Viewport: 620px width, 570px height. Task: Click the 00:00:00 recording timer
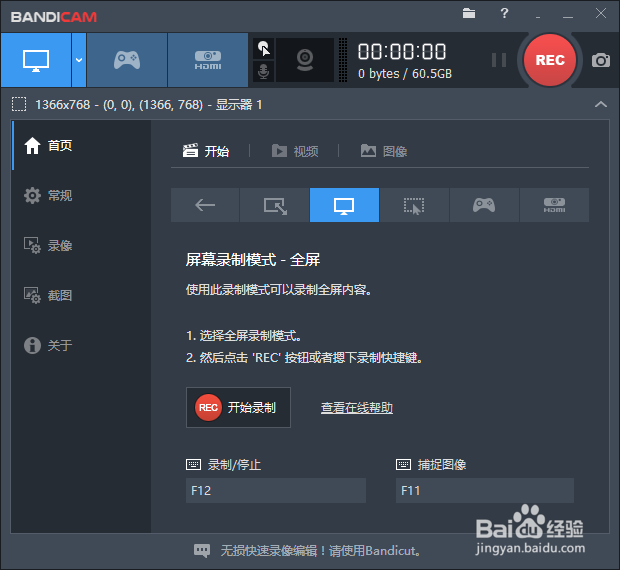pyautogui.click(x=402, y=52)
